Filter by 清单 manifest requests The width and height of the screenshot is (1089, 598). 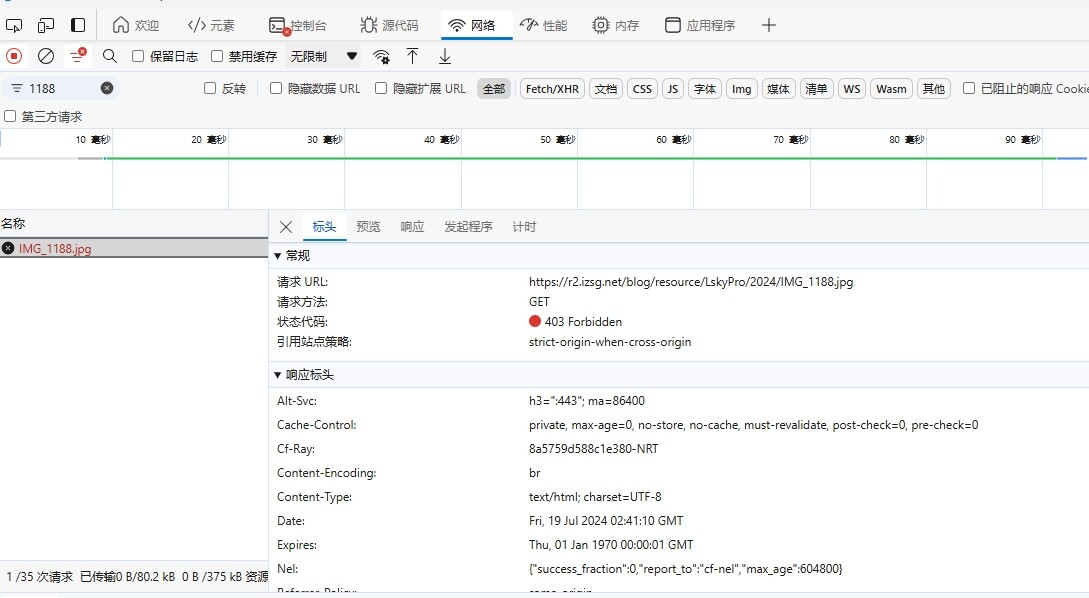(816, 89)
